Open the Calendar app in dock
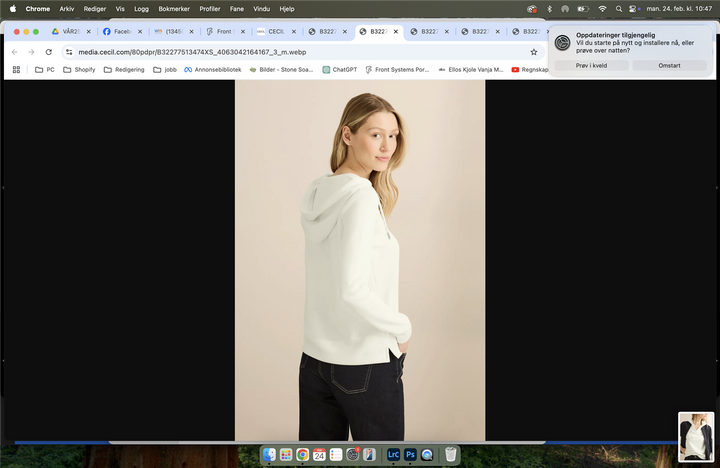Image resolution: width=720 pixels, height=468 pixels. pyautogui.click(x=319, y=454)
